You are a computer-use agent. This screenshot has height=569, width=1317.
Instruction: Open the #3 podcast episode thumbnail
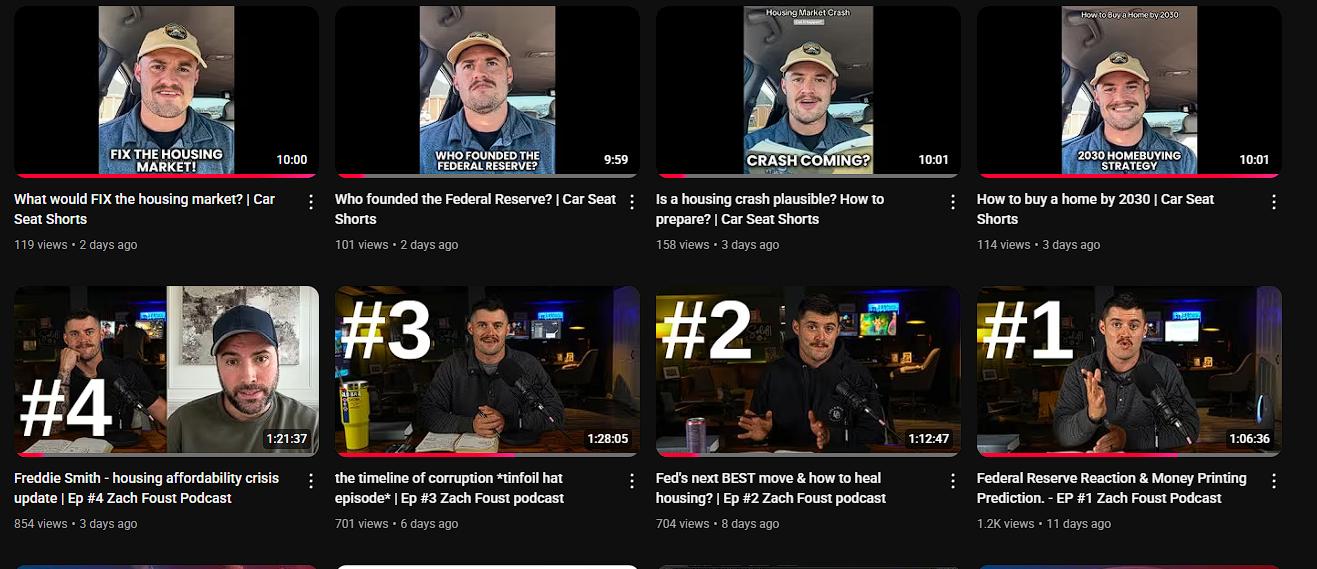point(487,371)
